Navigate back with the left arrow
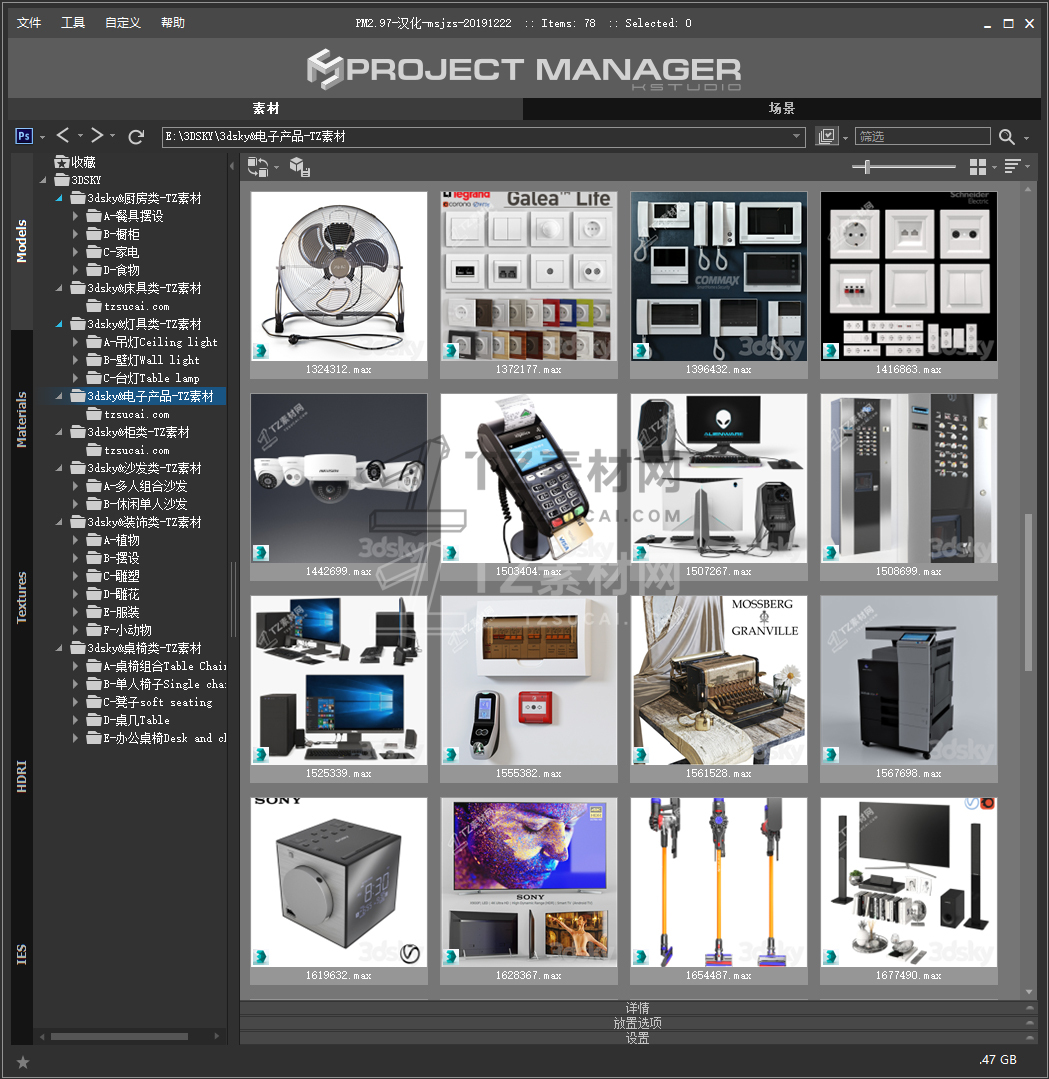Screen dimensions: 1049x1079 click(x=63, y=136)
